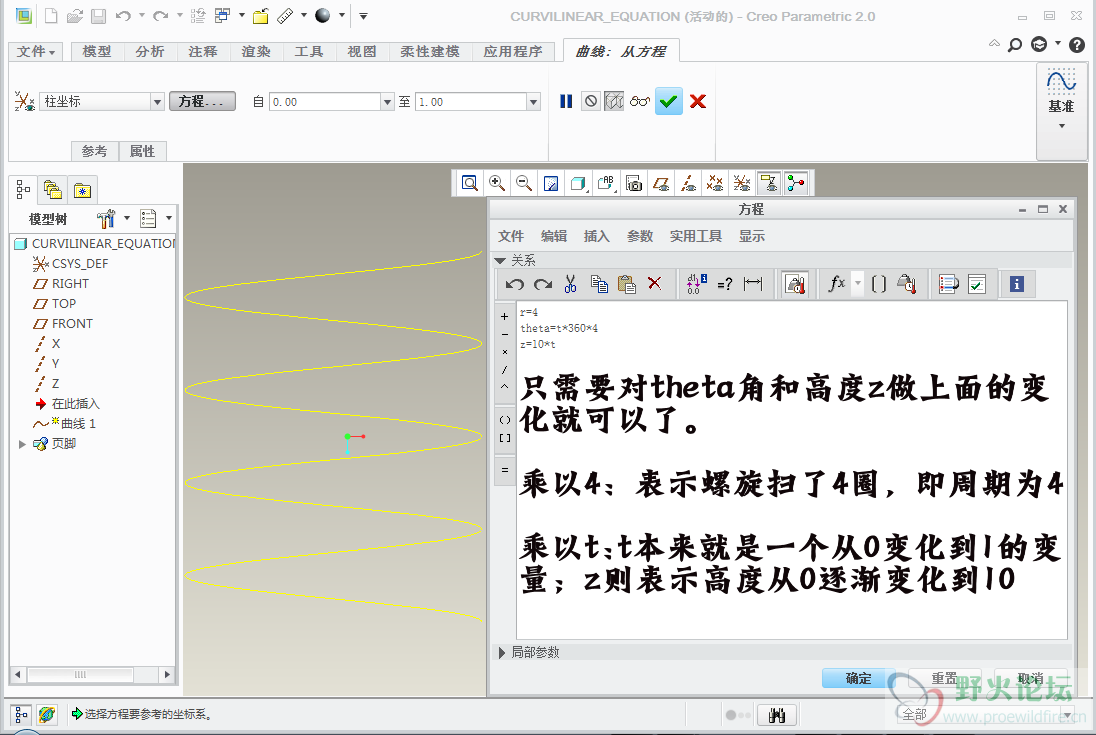The image size is (1096, 735).
Task: Click the 确定 OK button in equation dialog
Action: coord(858,678)
